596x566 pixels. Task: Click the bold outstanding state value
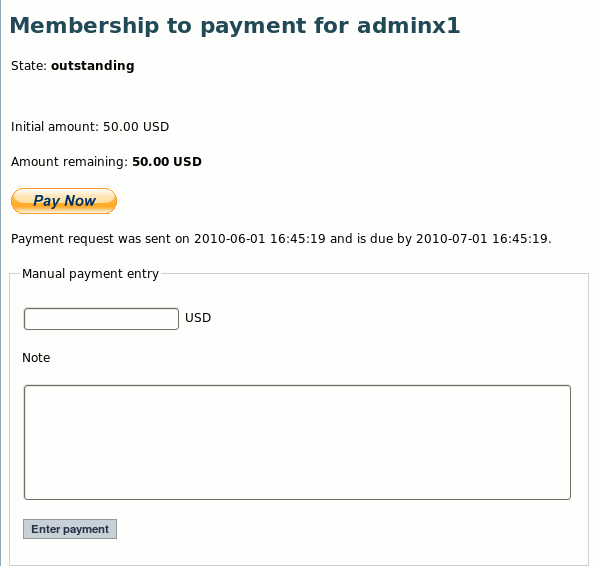(x=93, y=66)
